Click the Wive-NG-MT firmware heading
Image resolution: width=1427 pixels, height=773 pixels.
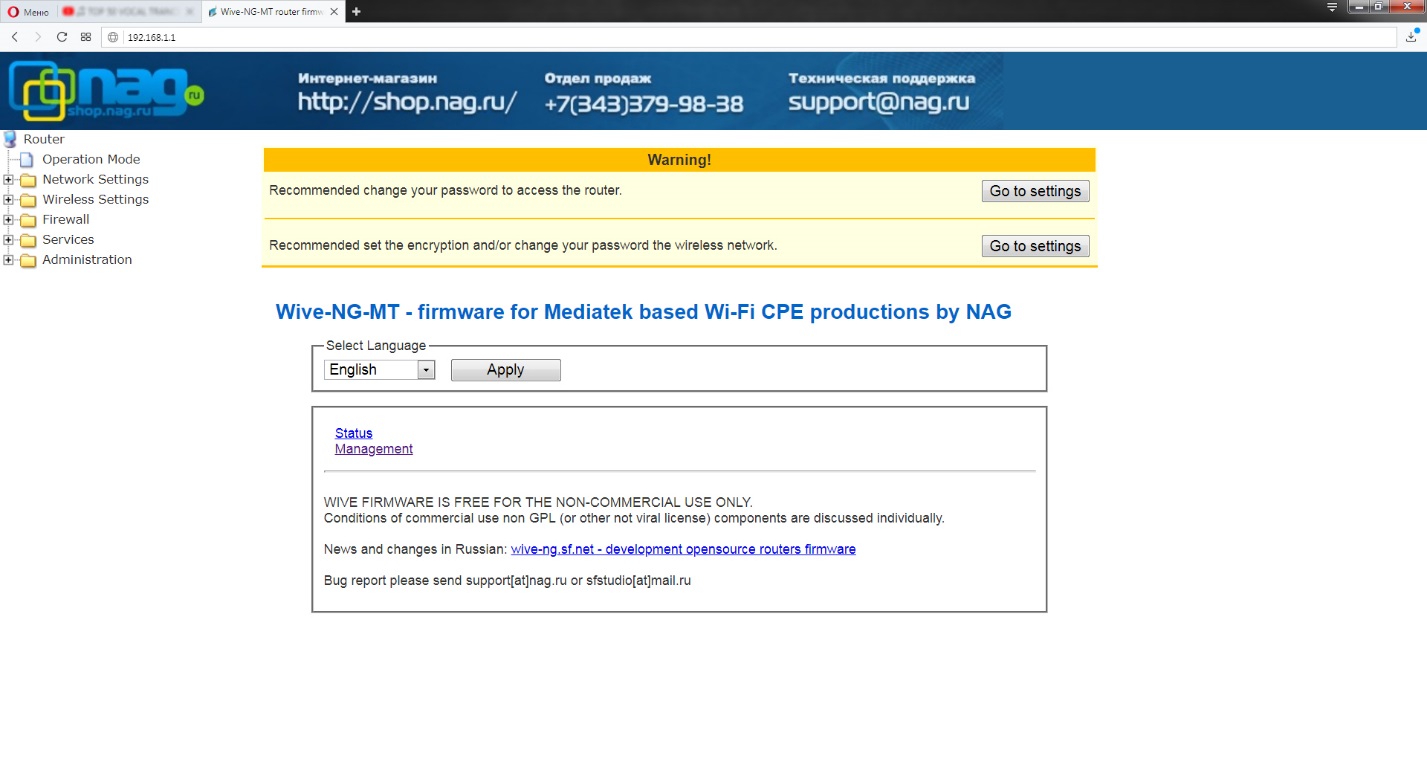click(x=643, y=312)
